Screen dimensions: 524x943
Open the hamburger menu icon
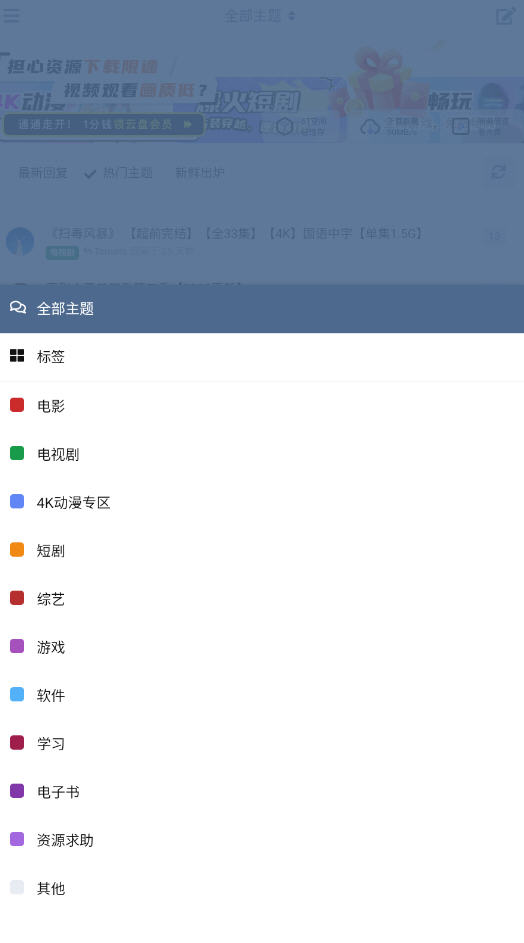(11, 16)
